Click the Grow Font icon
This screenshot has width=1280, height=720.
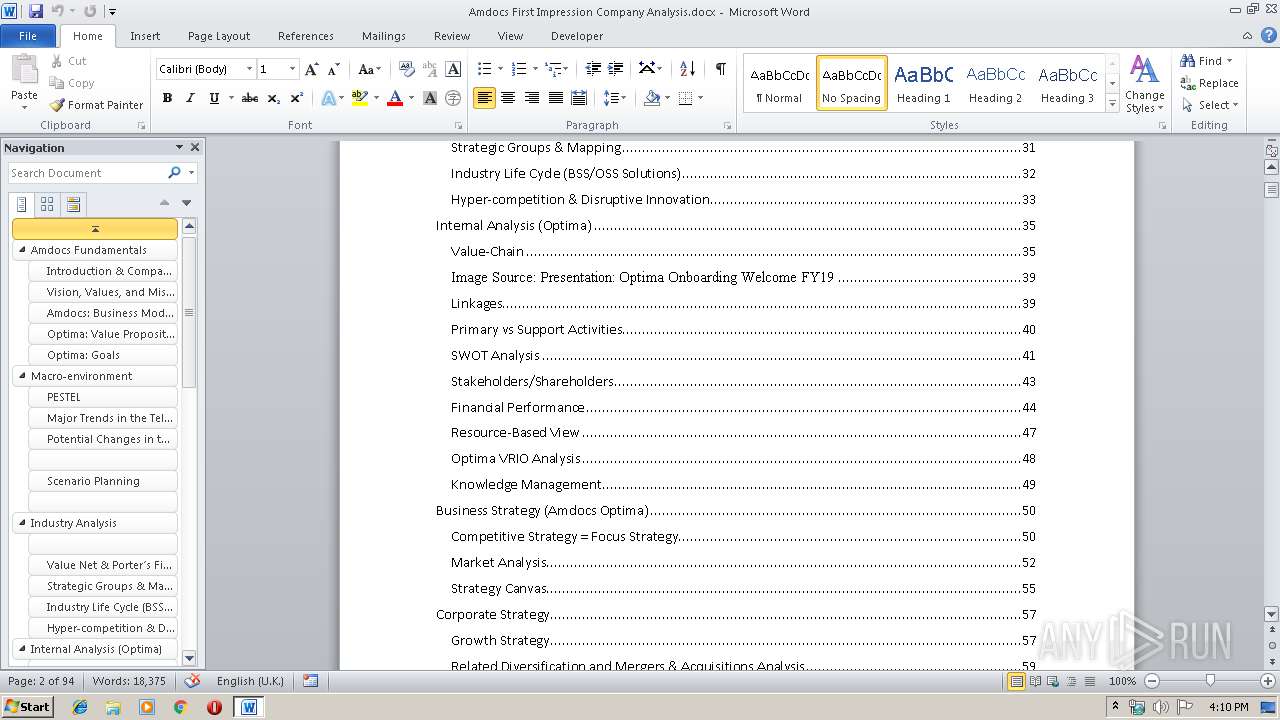312,69
